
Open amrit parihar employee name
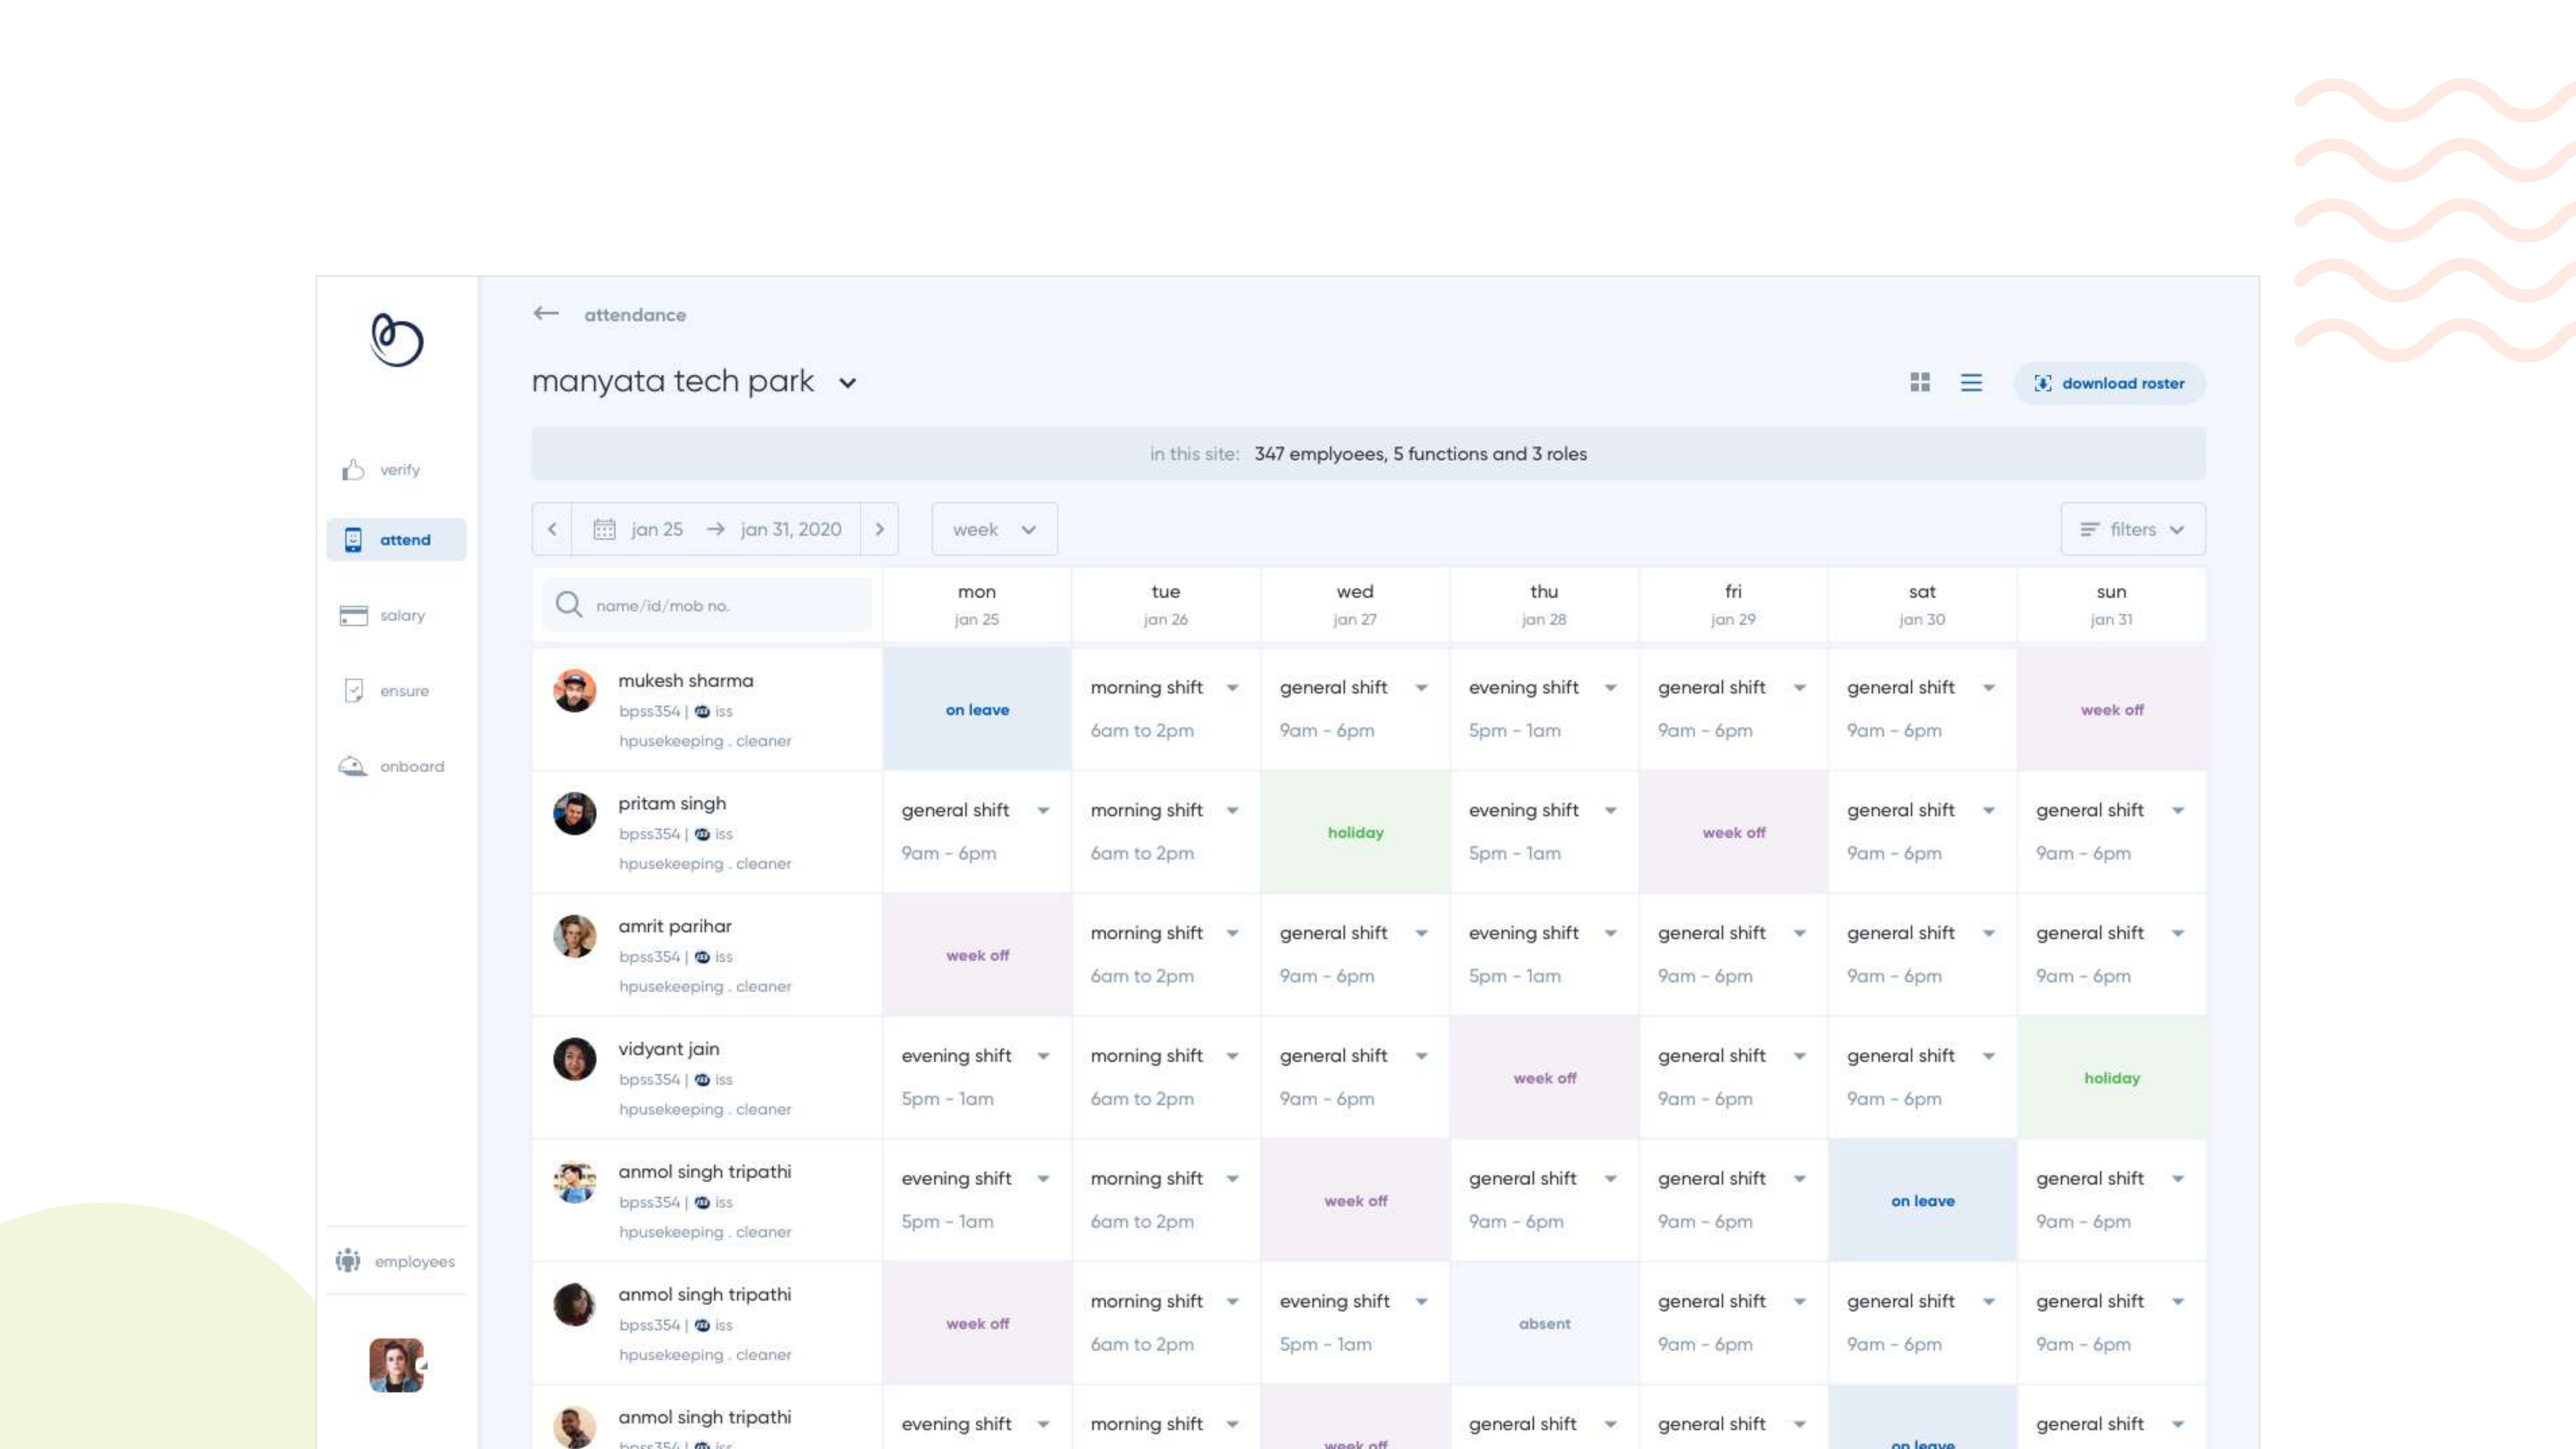(x=675, y=927)
